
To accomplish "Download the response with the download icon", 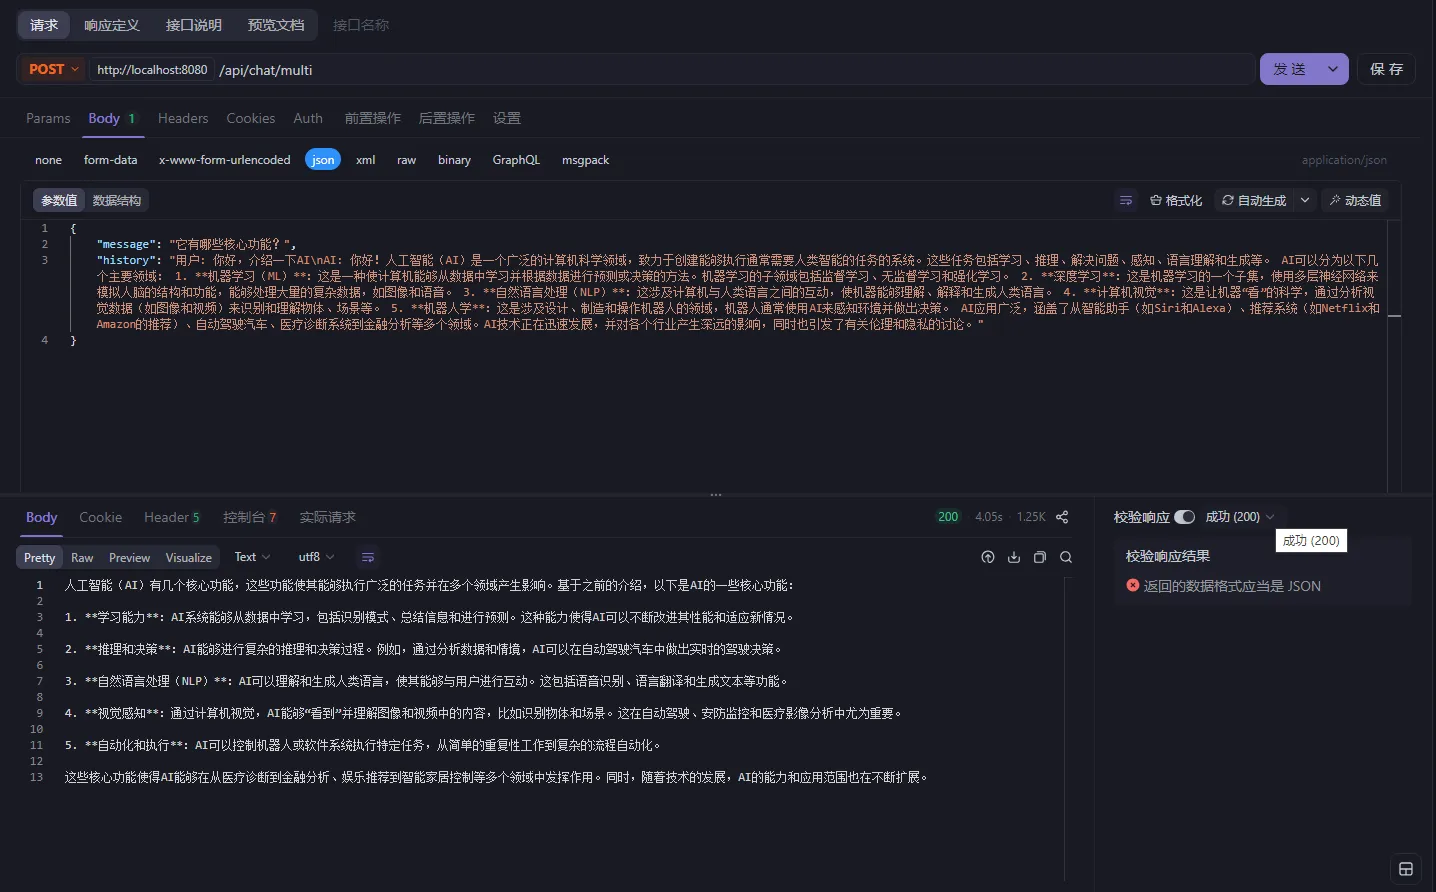I will point(1014,557).
